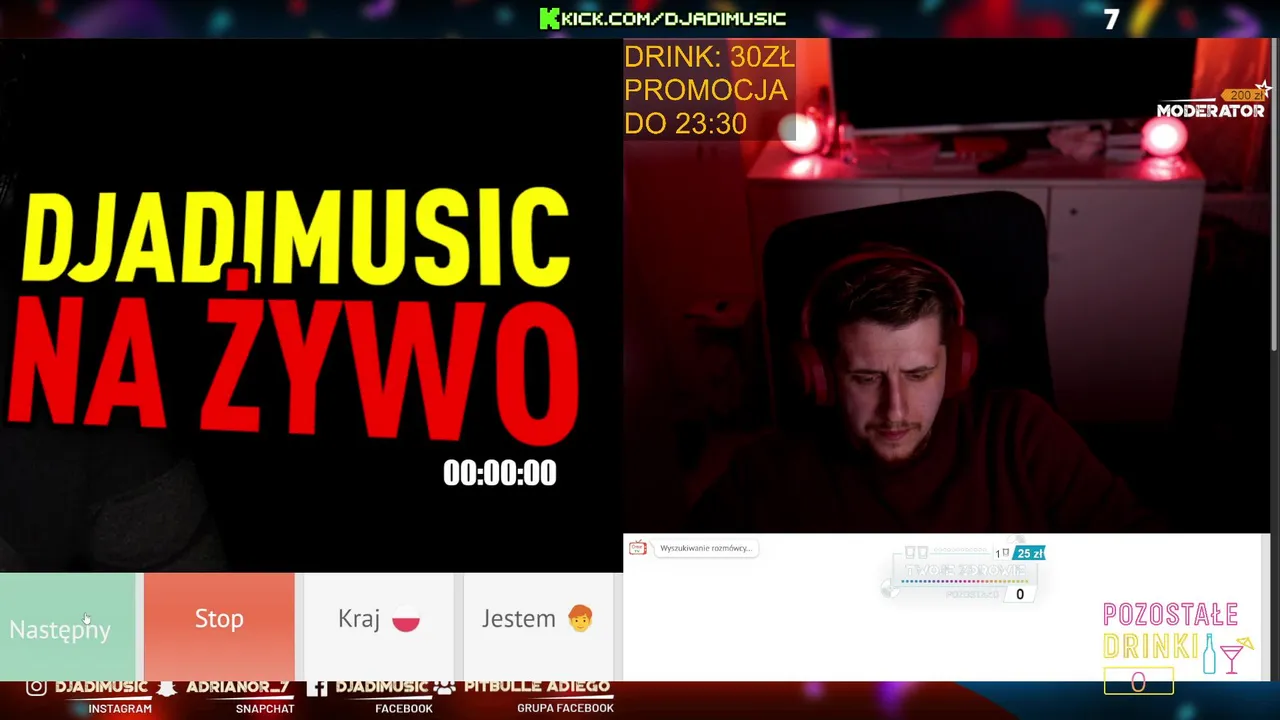The height and width of the screenshot is (720, 1280).
Task: Click the "25 zł" blue tag
Action: (1030, 553)
